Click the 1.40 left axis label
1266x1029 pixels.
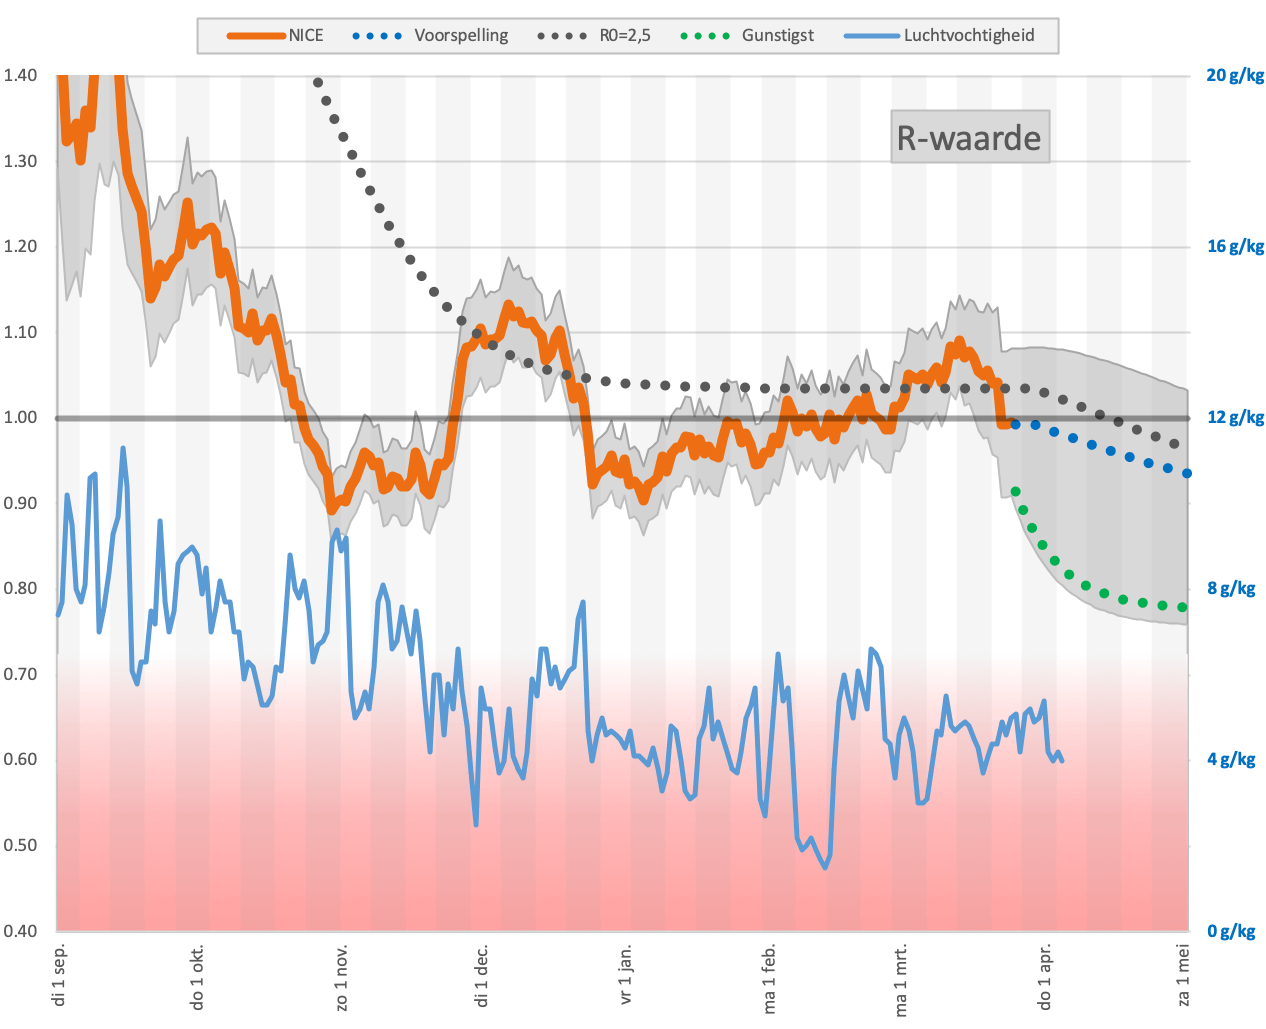(20, 76)
